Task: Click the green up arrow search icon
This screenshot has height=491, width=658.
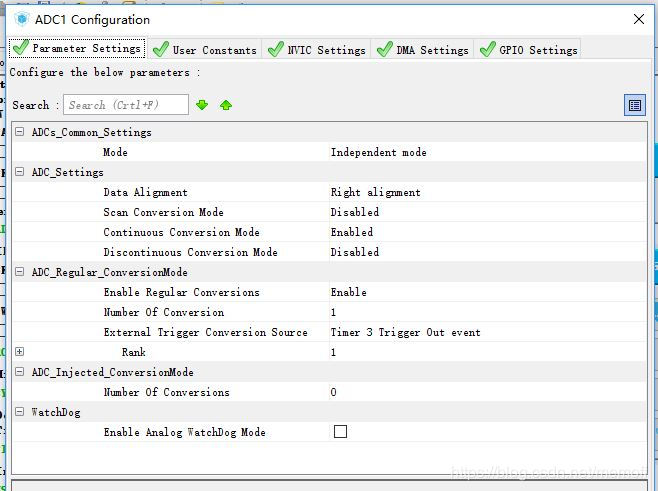Action: coord(226,105)
